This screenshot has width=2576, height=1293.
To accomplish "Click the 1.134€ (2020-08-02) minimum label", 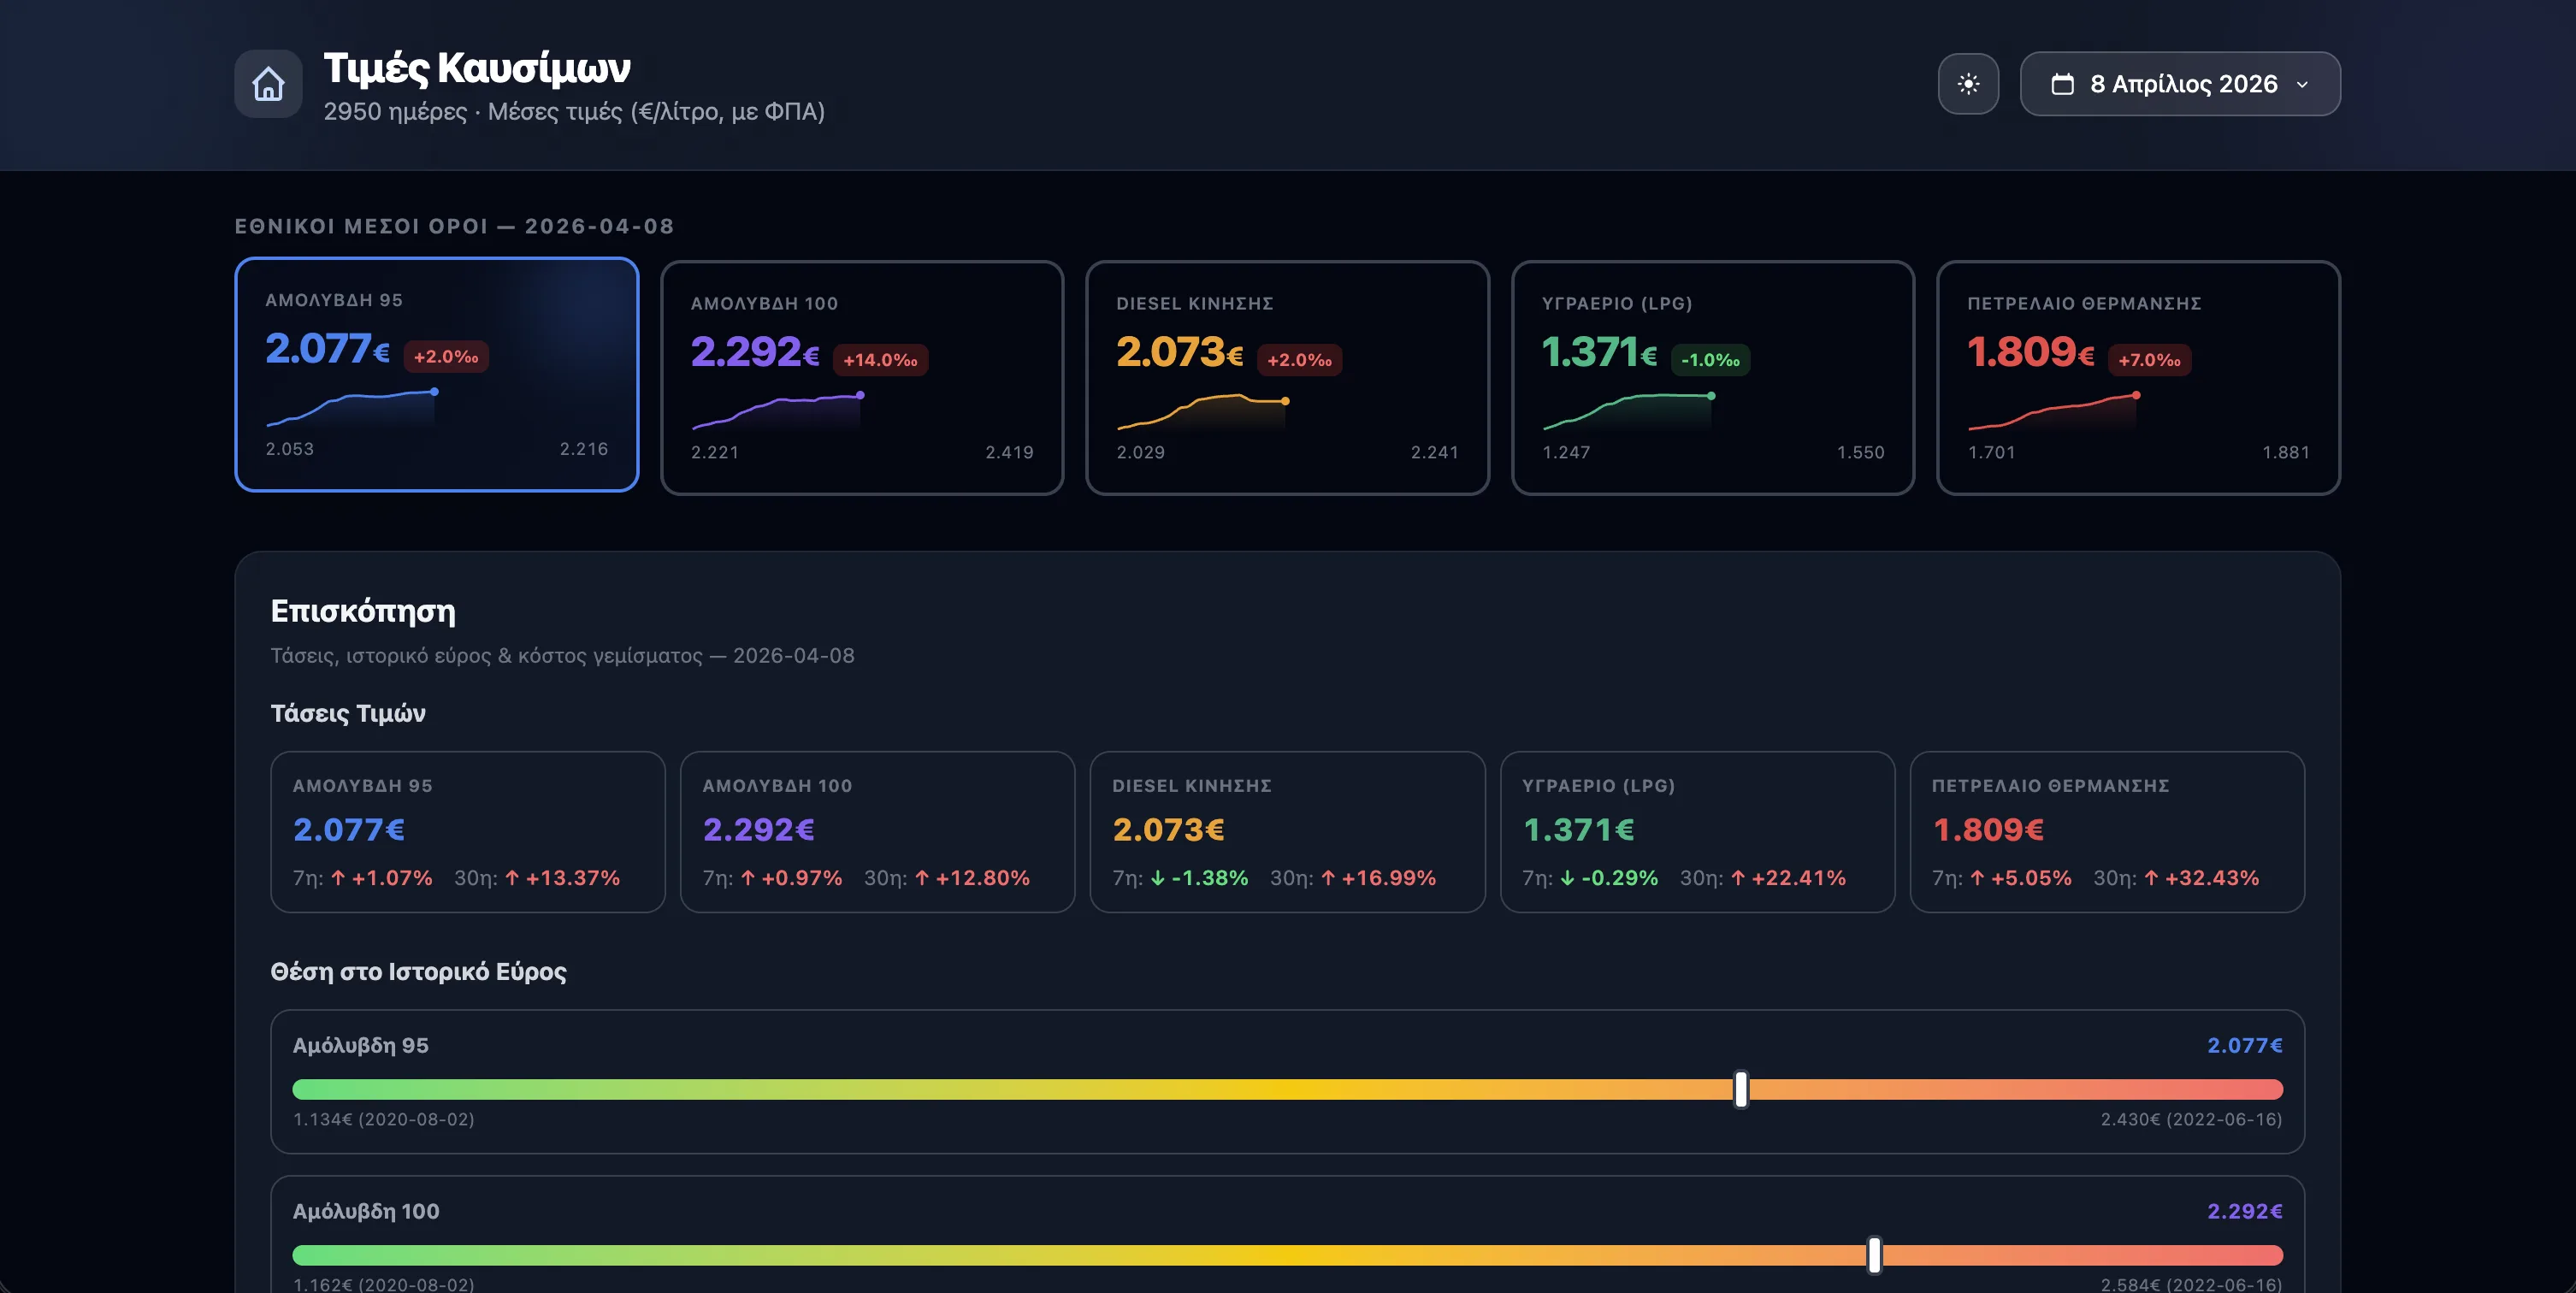I will pyautogui.click(x=383, y=1120).
